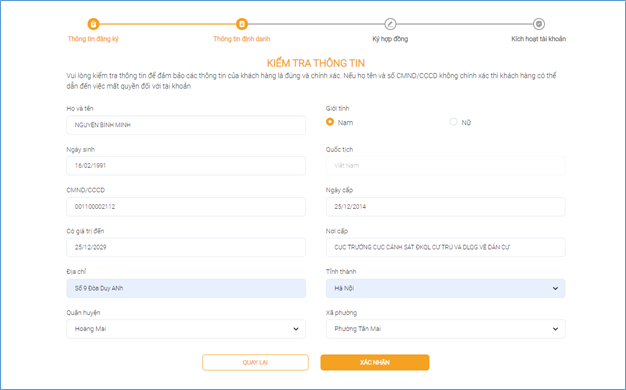Open the Tỉnh thành dropdown showing Hà Nội
This screenshot has height=390, width=626.
point(446,288)
